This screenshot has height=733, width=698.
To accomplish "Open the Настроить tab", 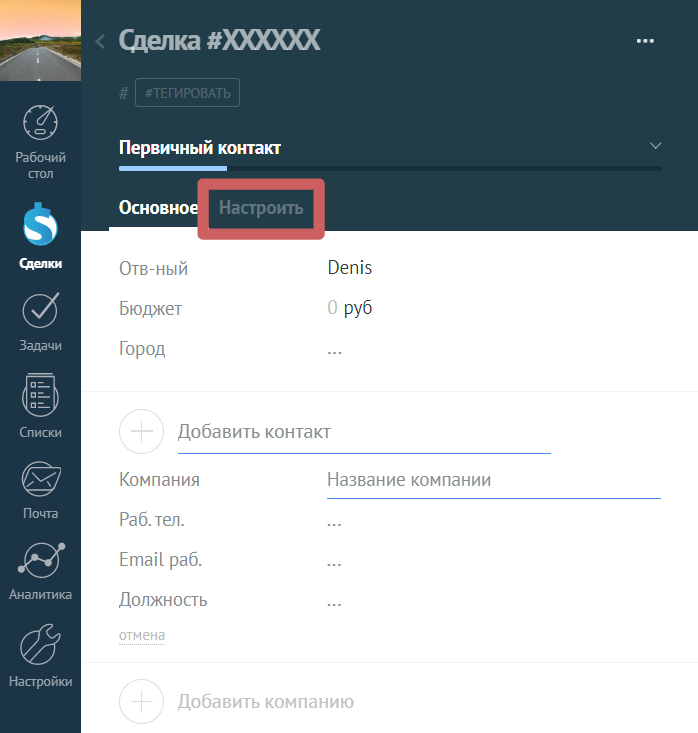I will [x=261, y=208].
